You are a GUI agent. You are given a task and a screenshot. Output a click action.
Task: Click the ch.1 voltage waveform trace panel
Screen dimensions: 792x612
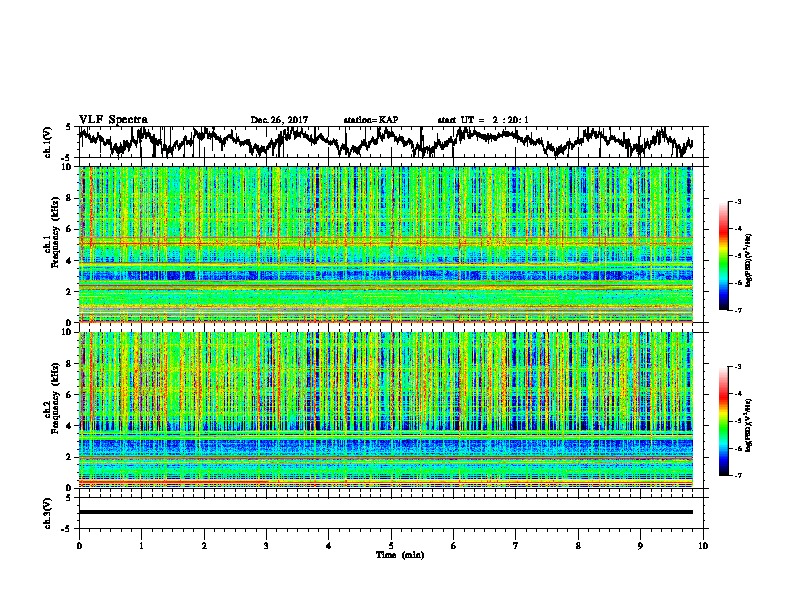click(393, 142)
